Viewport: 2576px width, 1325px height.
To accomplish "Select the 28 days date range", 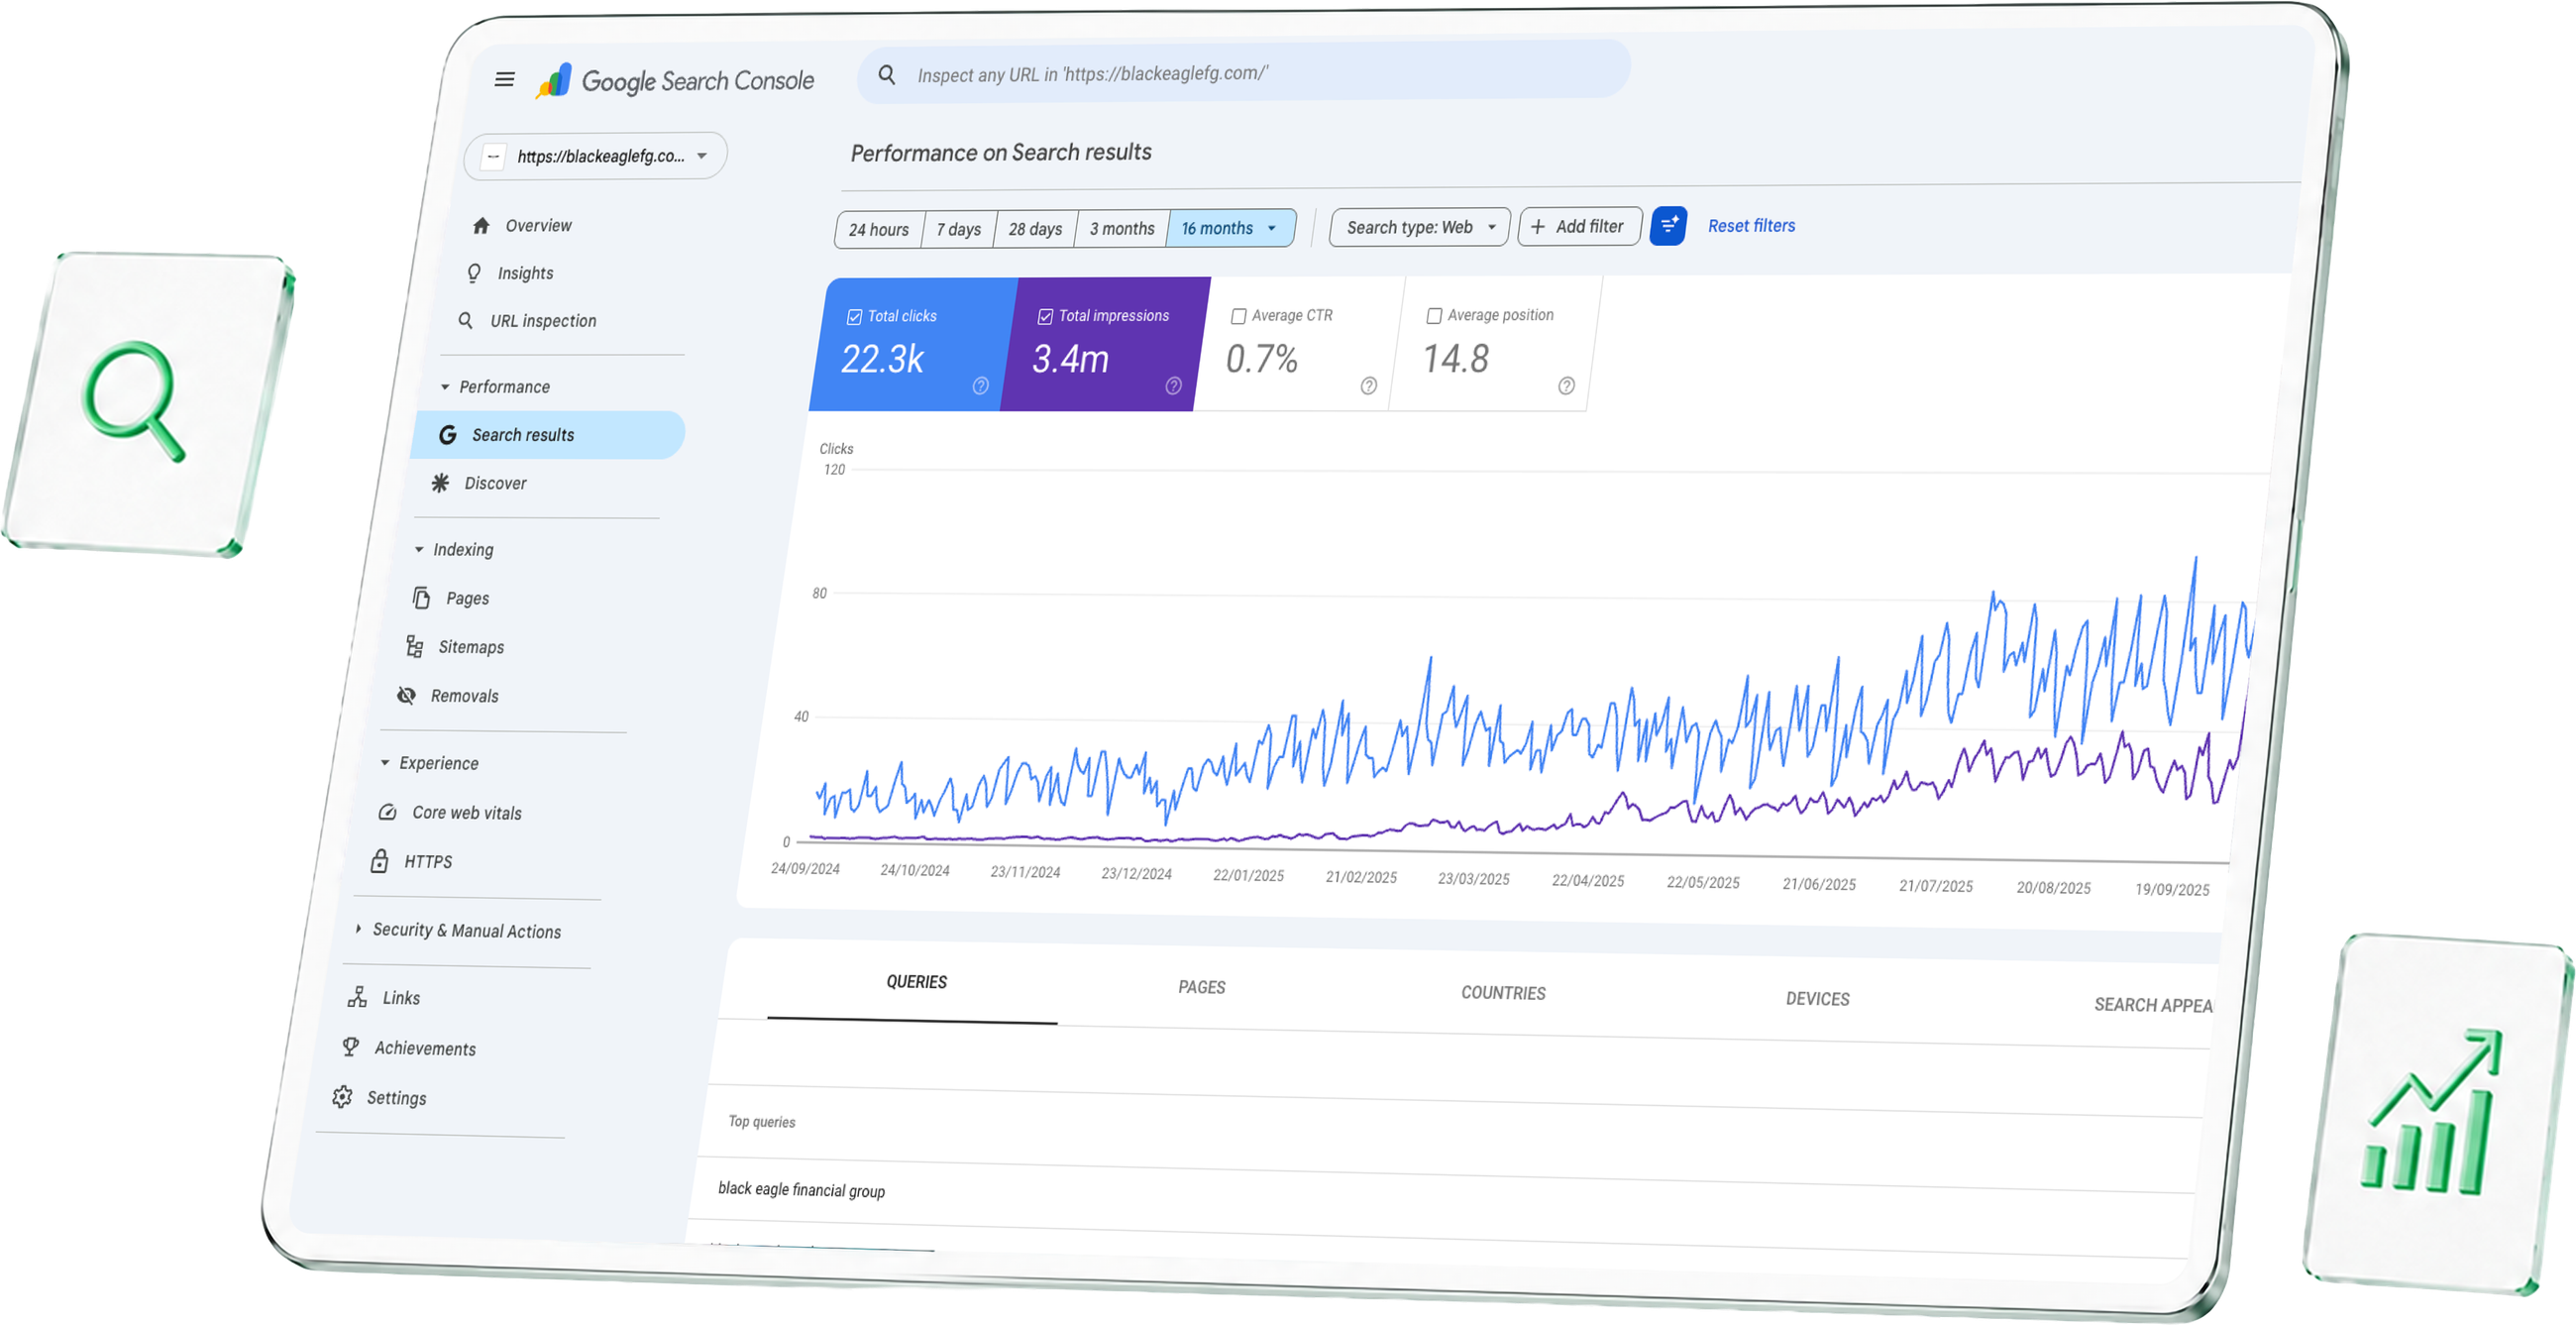I will 1035,229.
